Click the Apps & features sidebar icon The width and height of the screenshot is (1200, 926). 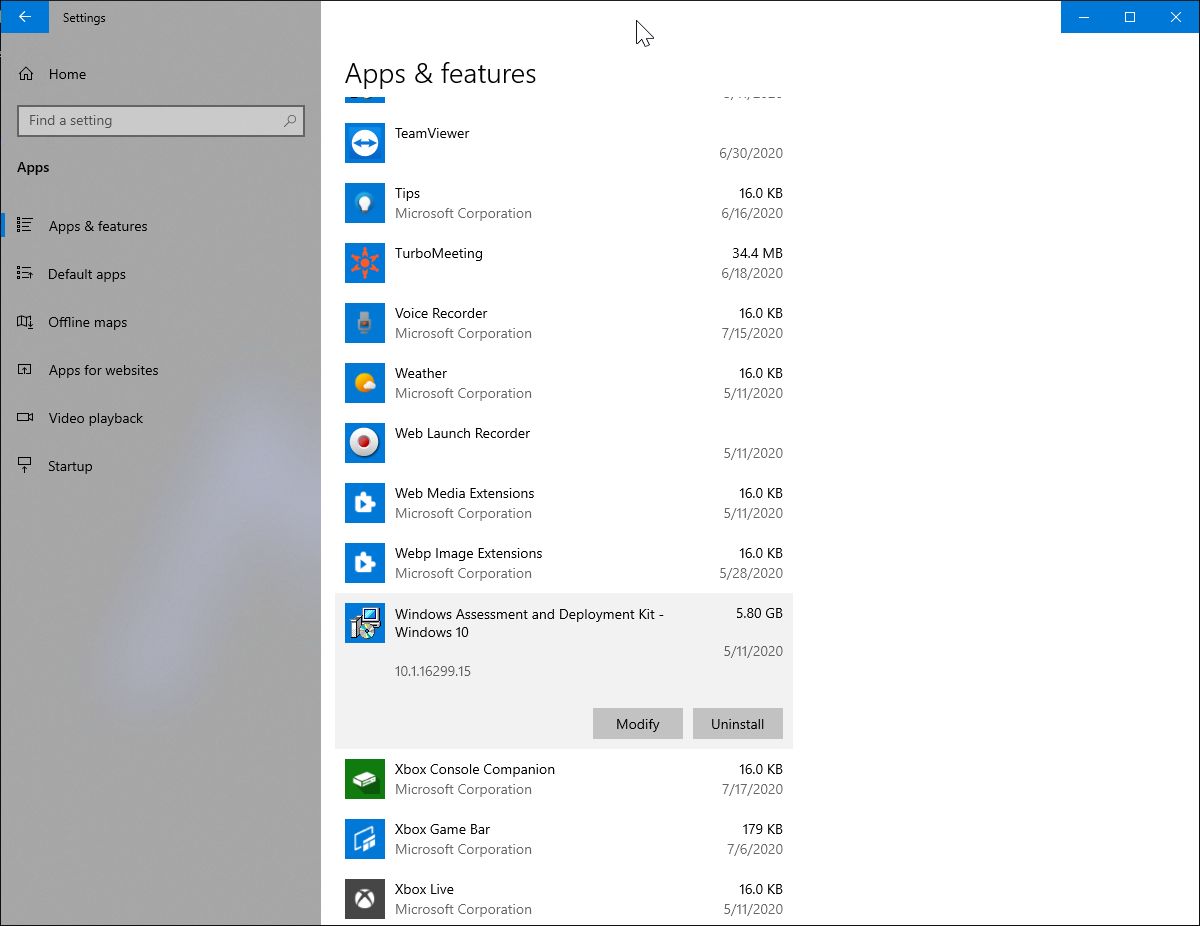26,226
